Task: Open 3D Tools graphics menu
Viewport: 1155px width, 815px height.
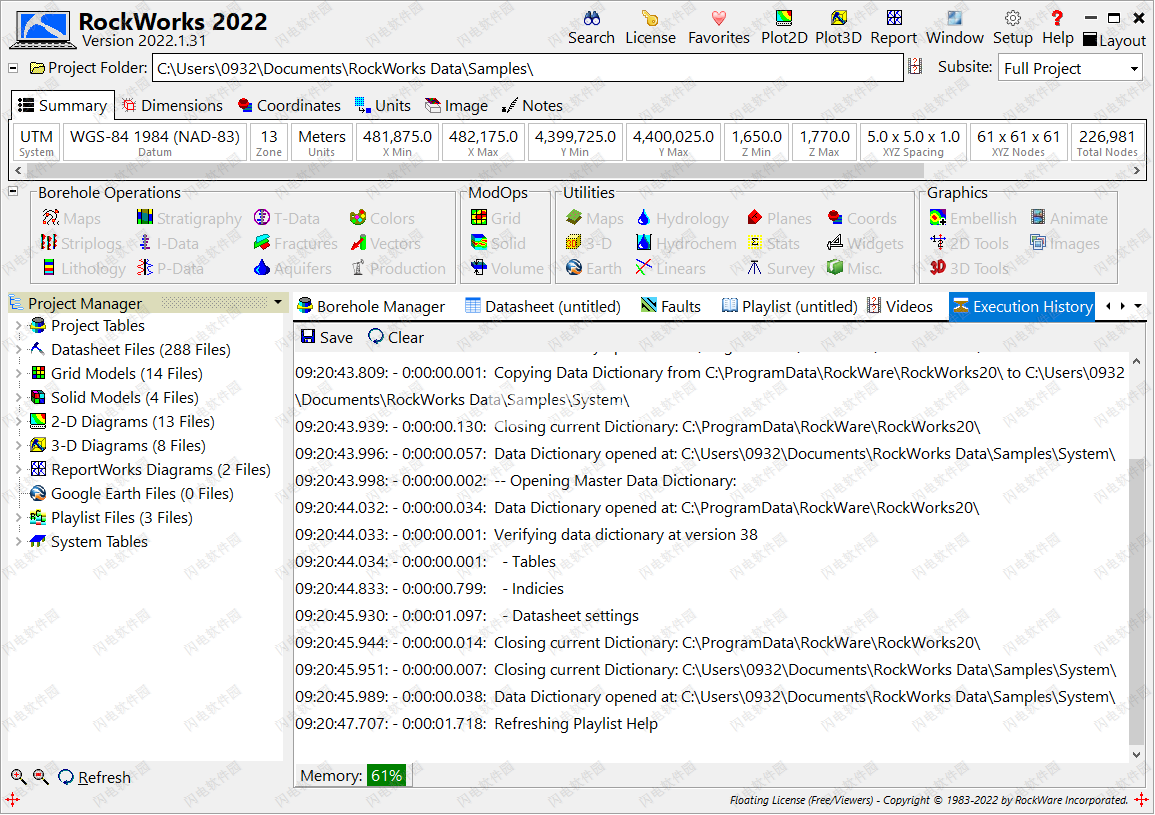Action: (969, 268)
